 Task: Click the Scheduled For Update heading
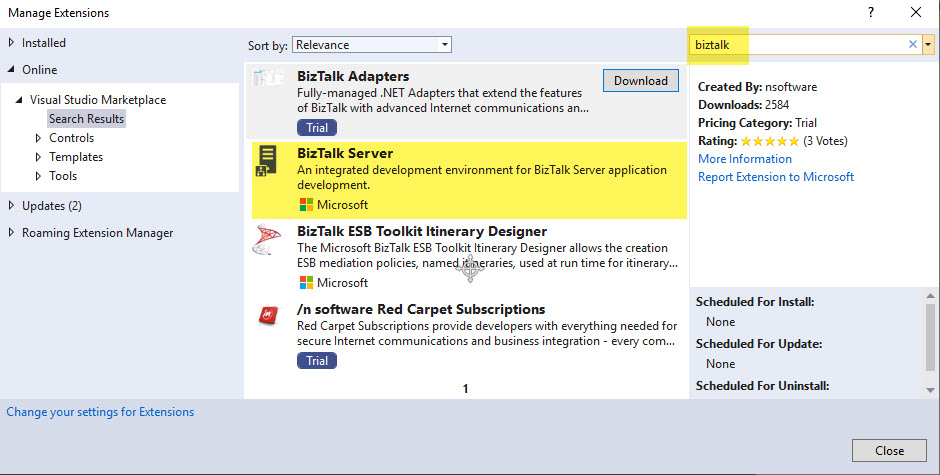tap(759, 344)
